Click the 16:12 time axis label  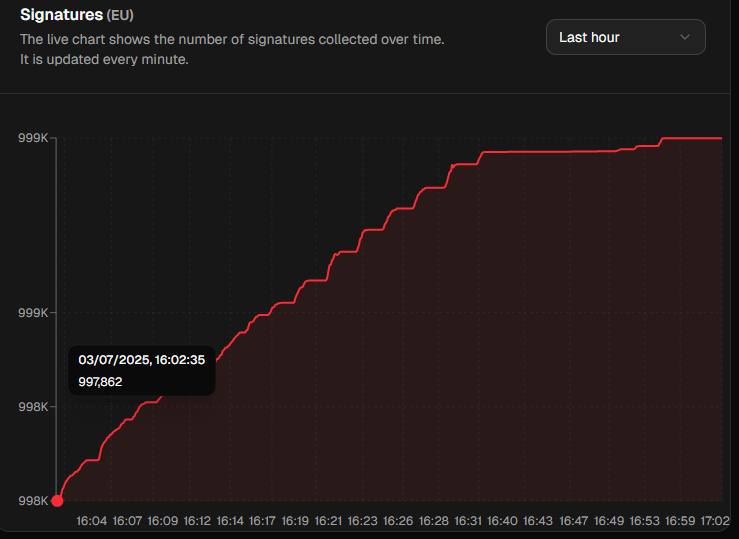pyautogui.click(x=197, y=521)
